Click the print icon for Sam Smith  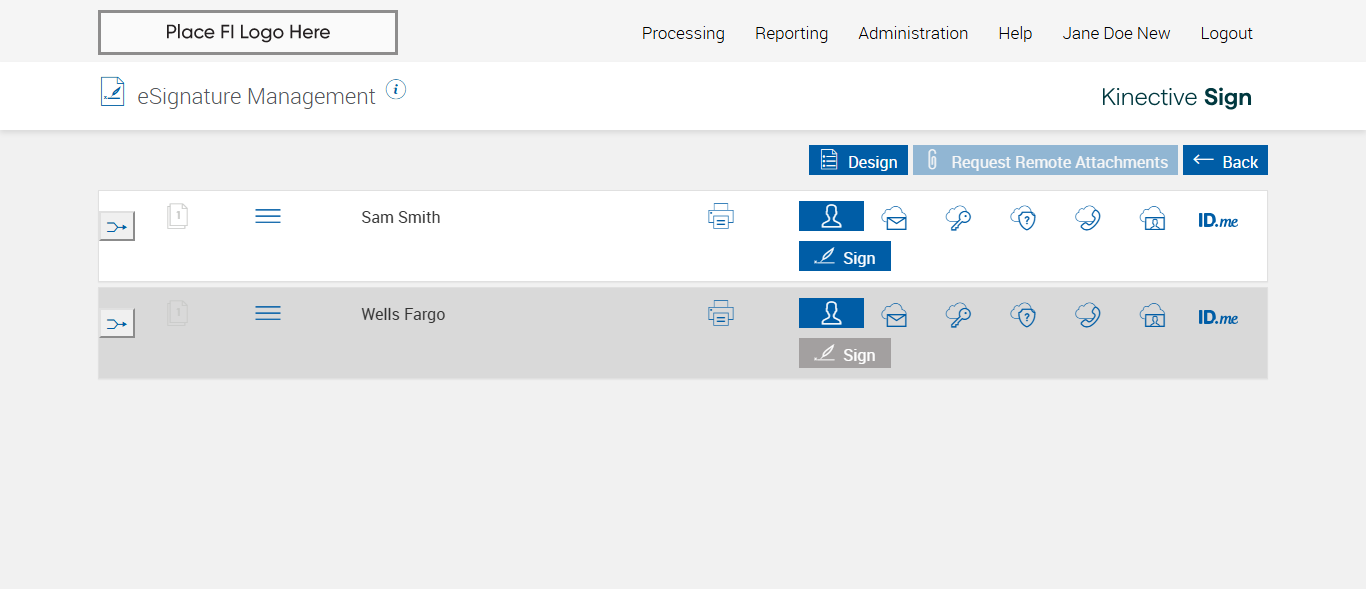click(721, 216)
